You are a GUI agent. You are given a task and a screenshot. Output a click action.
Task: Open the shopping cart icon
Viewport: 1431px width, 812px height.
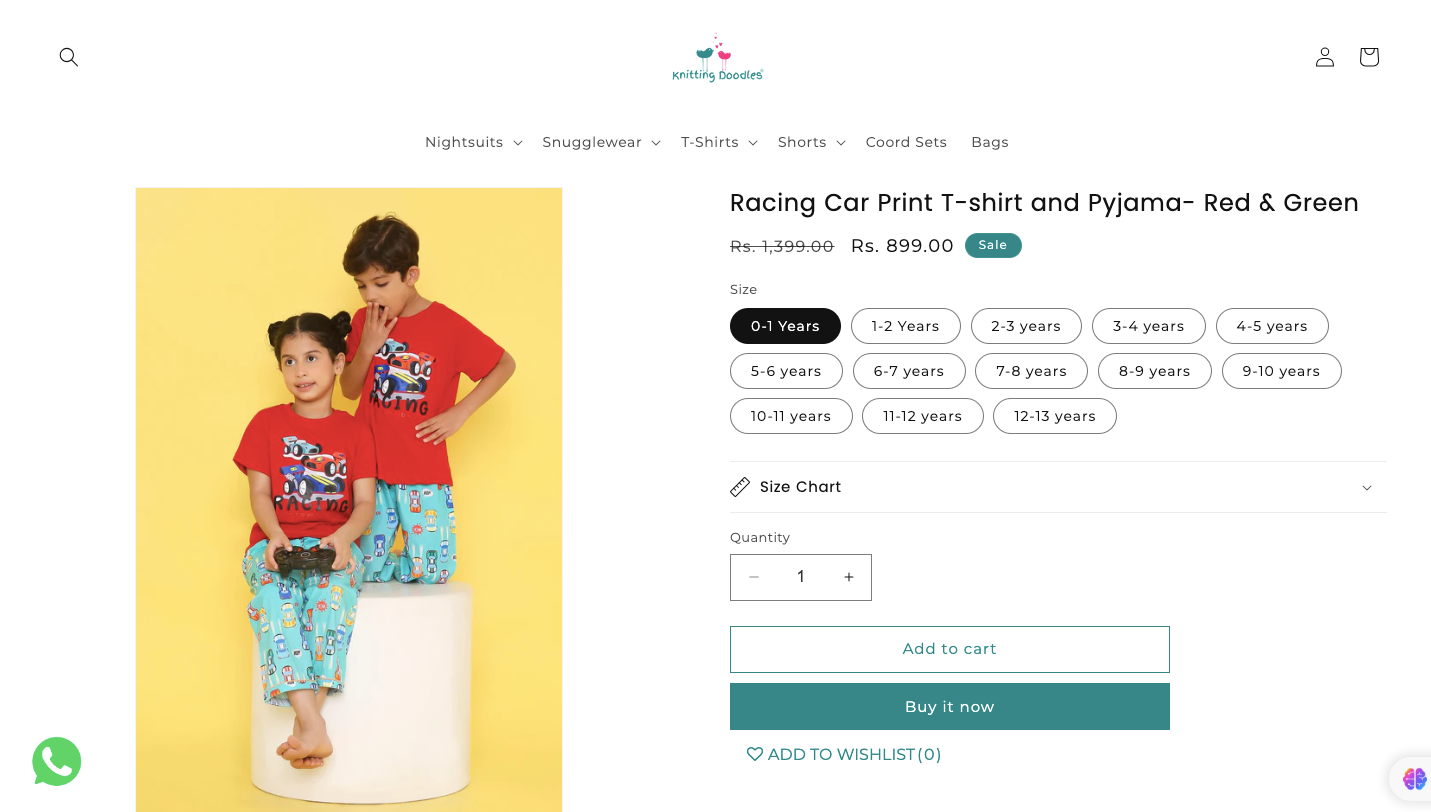click(x=1369, y=57)
